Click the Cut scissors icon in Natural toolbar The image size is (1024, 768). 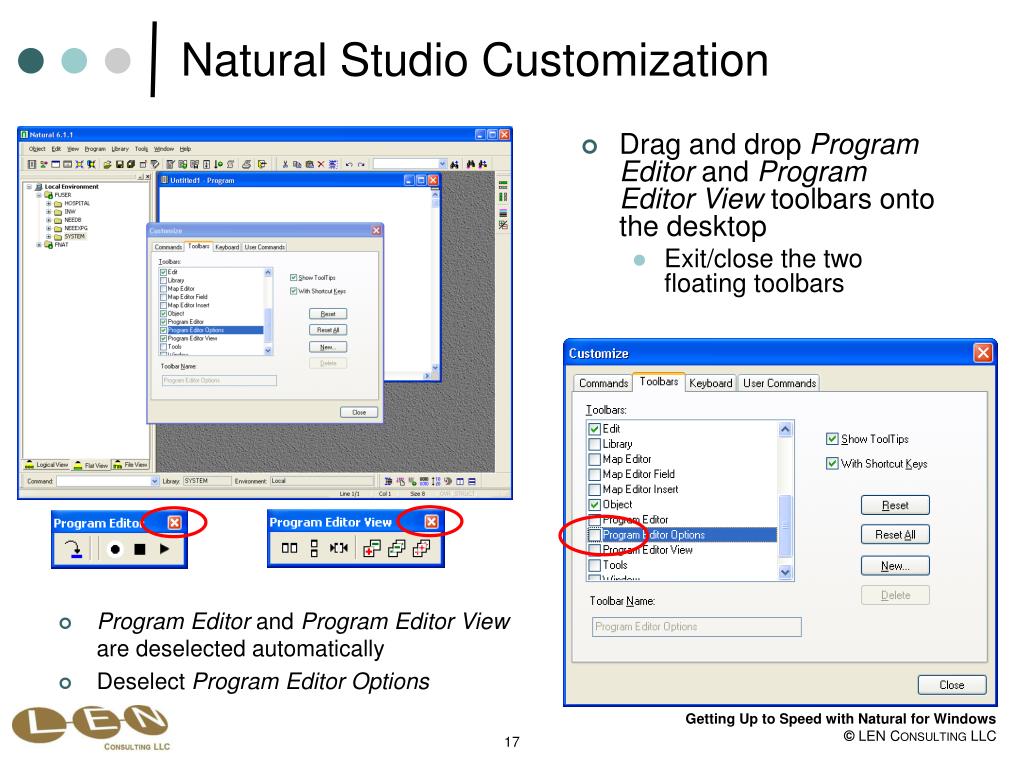tap(285, 164)
